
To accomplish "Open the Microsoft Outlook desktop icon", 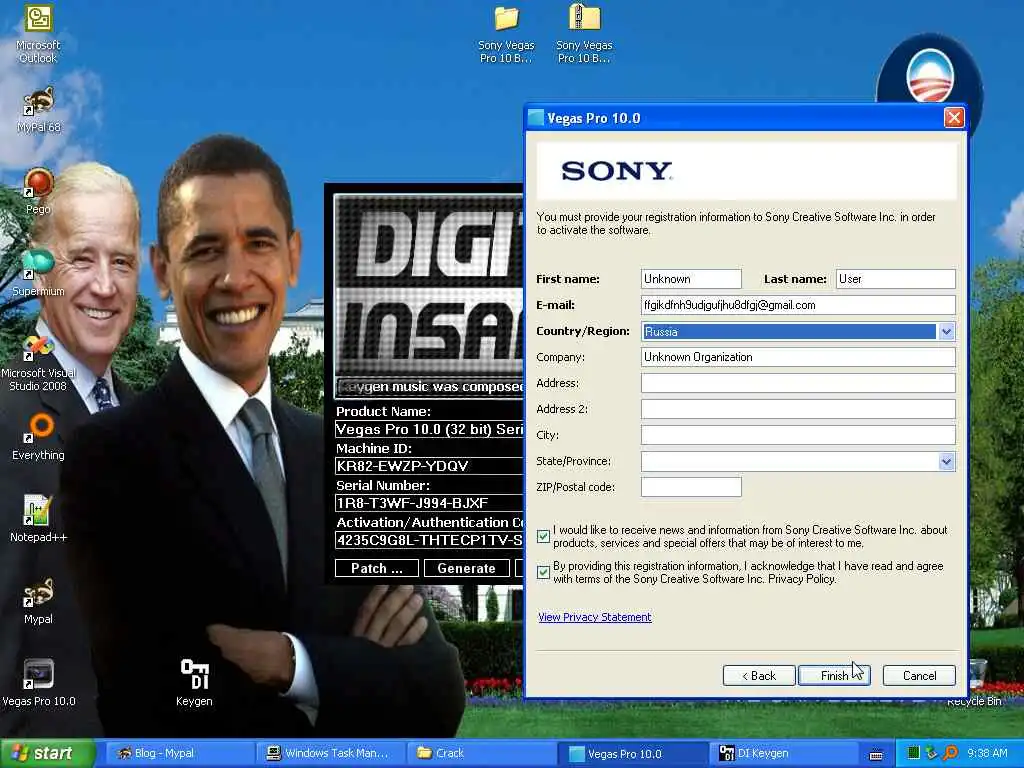I will [38, 34].
